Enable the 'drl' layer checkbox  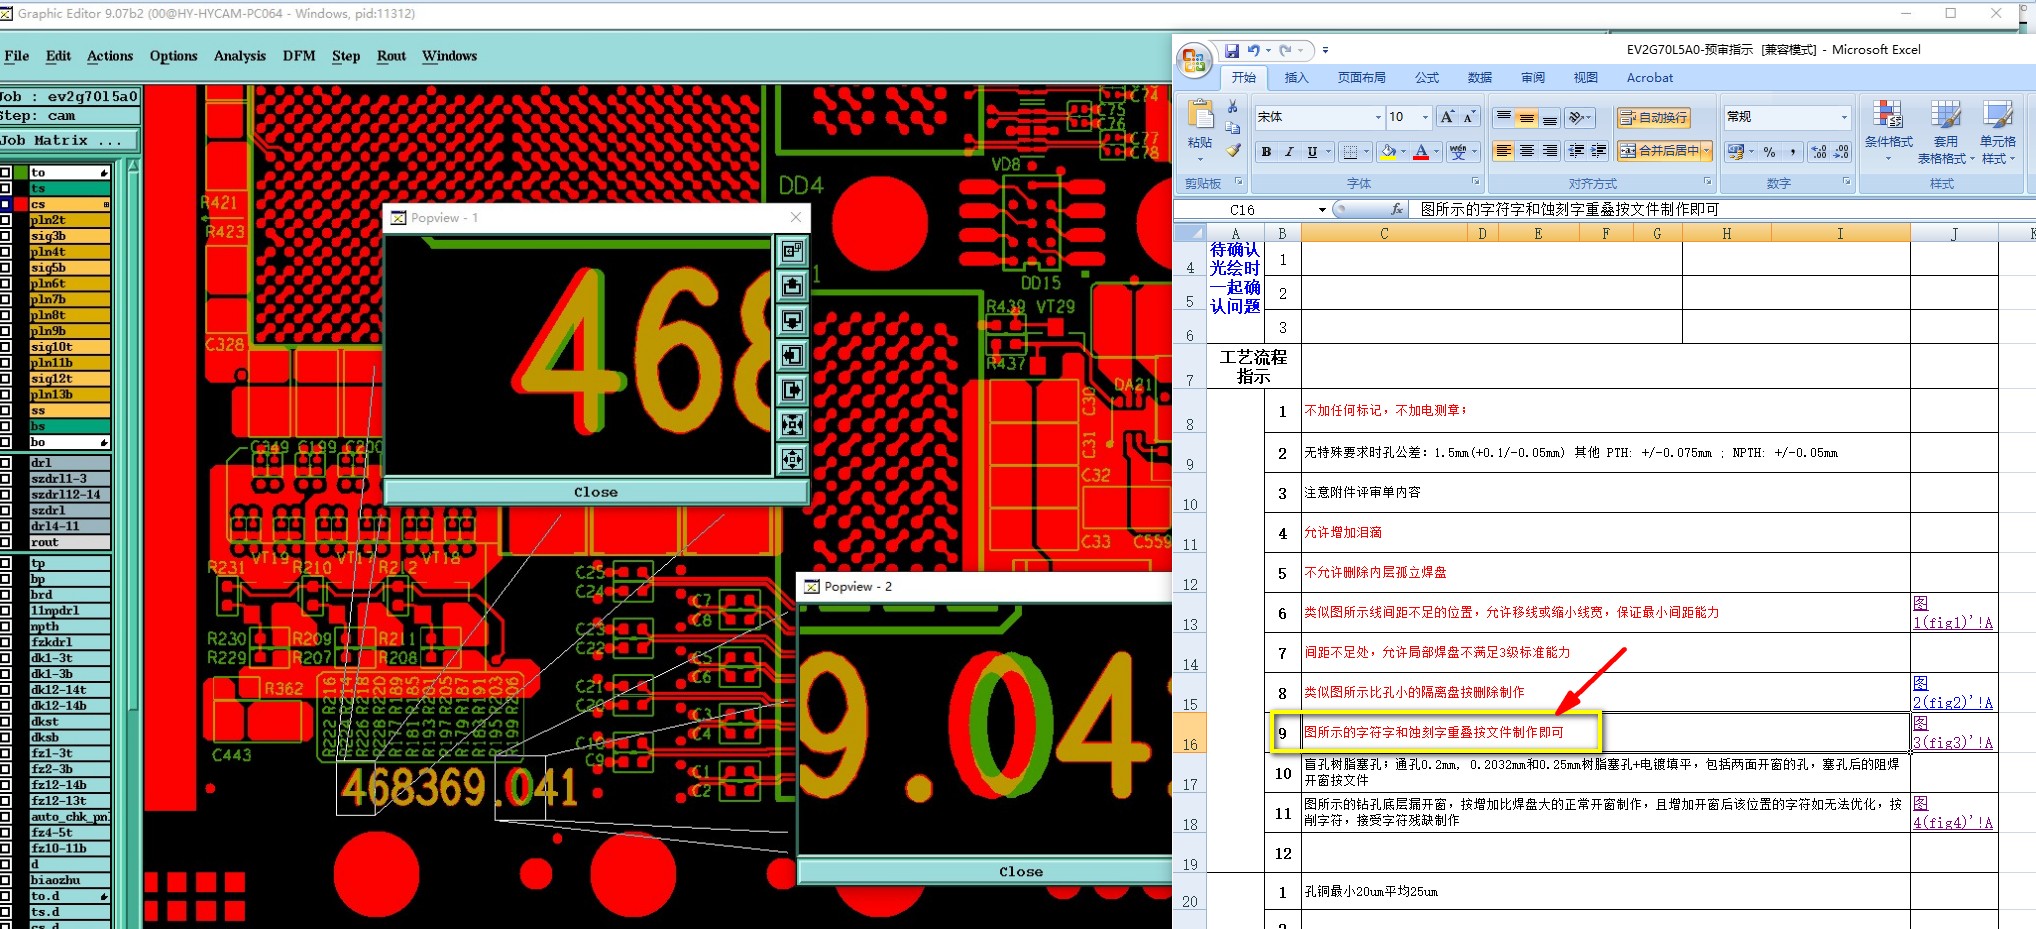point(5,462)
